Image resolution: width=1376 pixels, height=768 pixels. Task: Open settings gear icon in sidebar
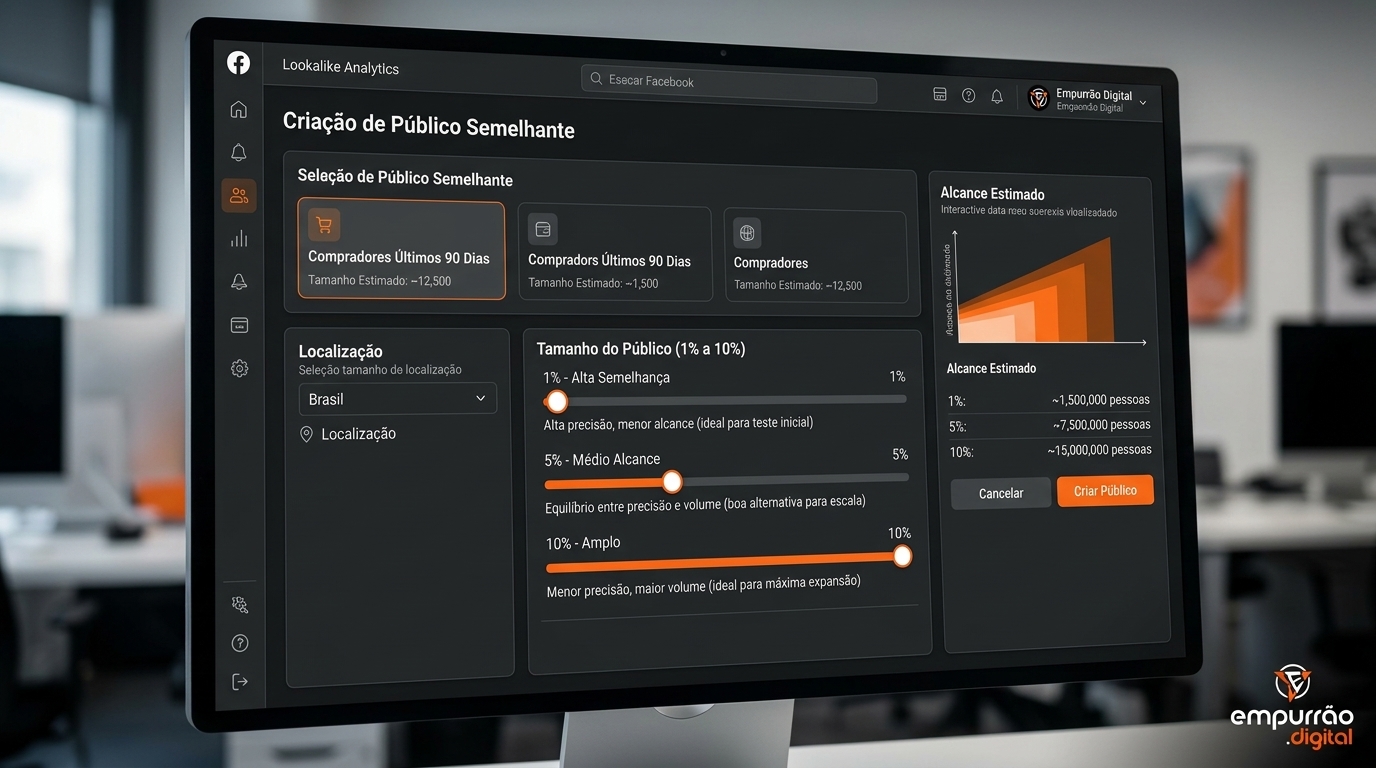point(239,368)
